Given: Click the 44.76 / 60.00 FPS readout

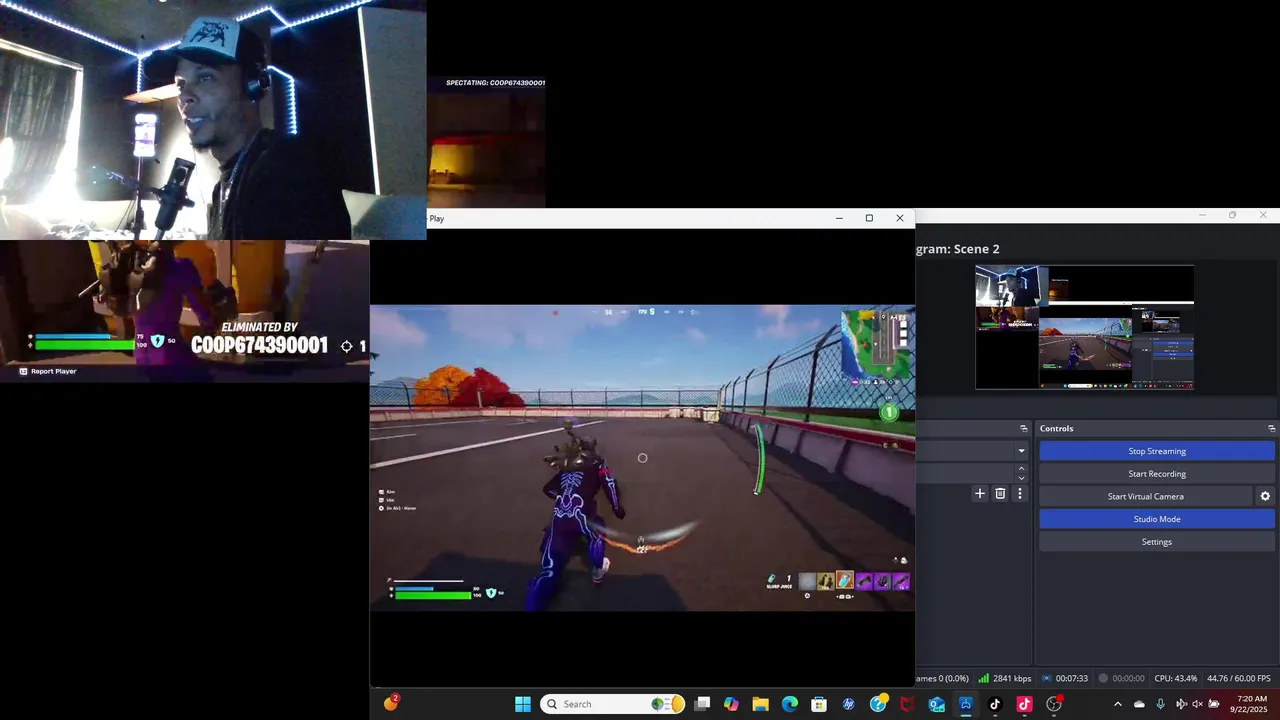Looking at the screenshot, I should [x=1239, y=678].
